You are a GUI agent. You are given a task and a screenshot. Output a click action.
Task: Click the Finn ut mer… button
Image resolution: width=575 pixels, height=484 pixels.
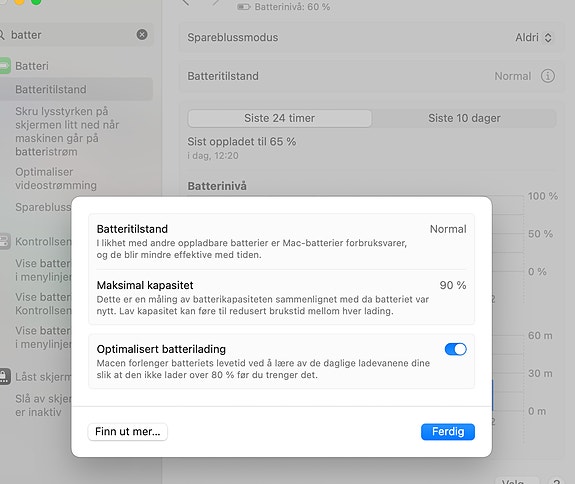pos(128,432)
